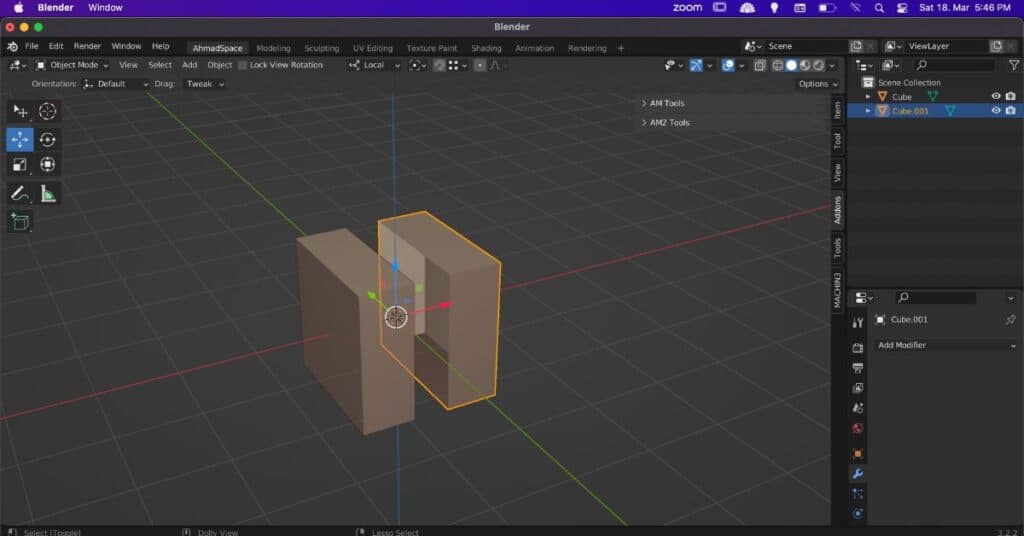Open the Render properties tab icon
Image resolution: width=1024 pixels, height=536 pixels.
pyautogui.click(x=857, y=348)
